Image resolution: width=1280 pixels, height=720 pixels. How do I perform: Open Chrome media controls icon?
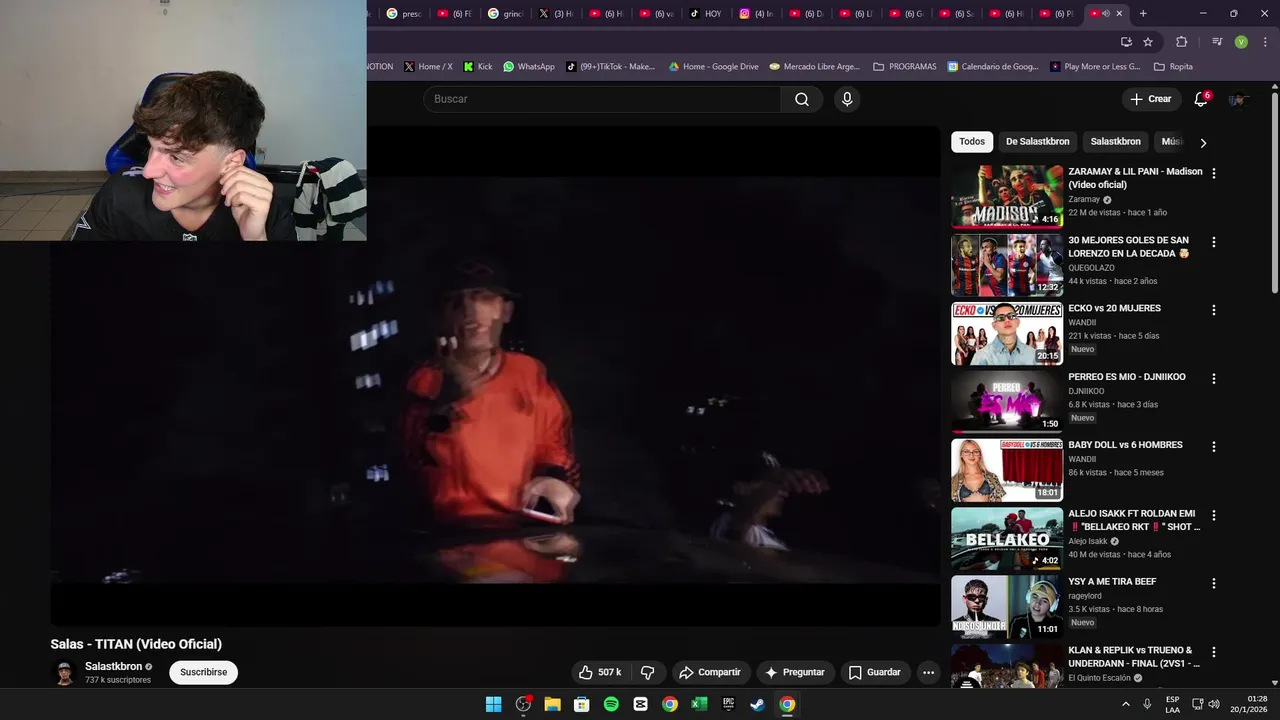(x=1217, y=42)
